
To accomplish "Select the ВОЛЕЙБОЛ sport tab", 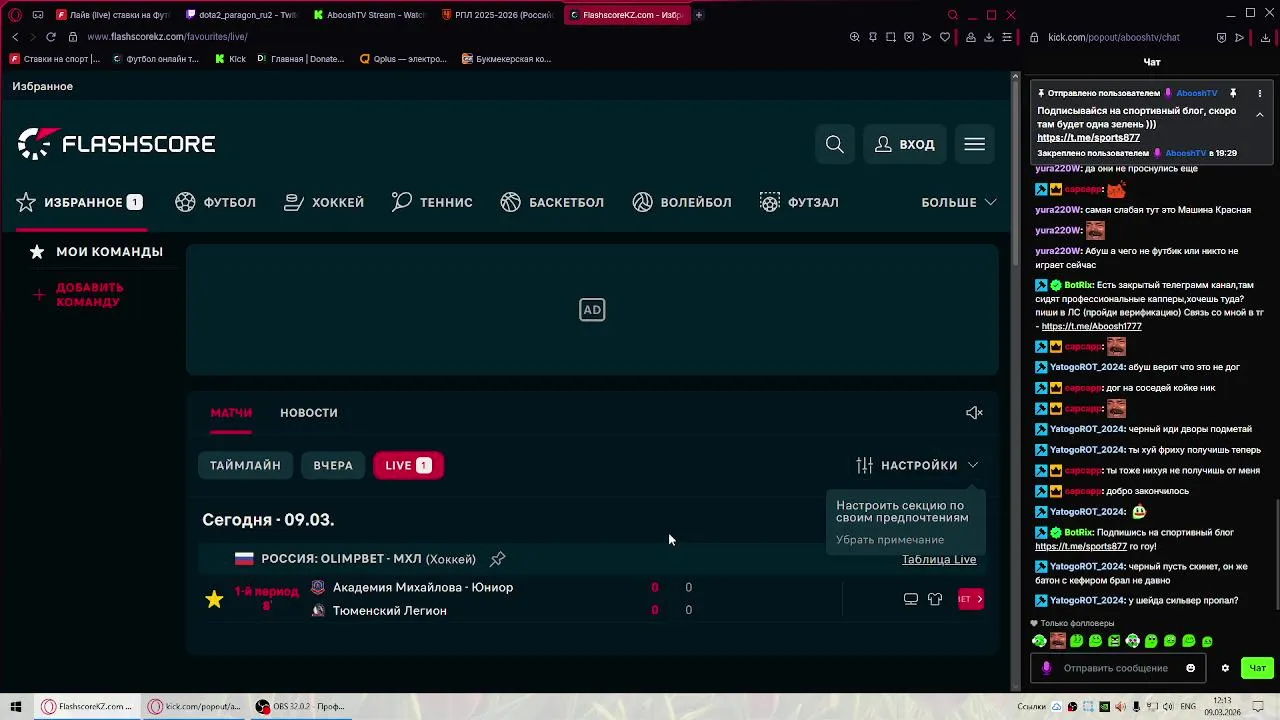I will [682, 202].
